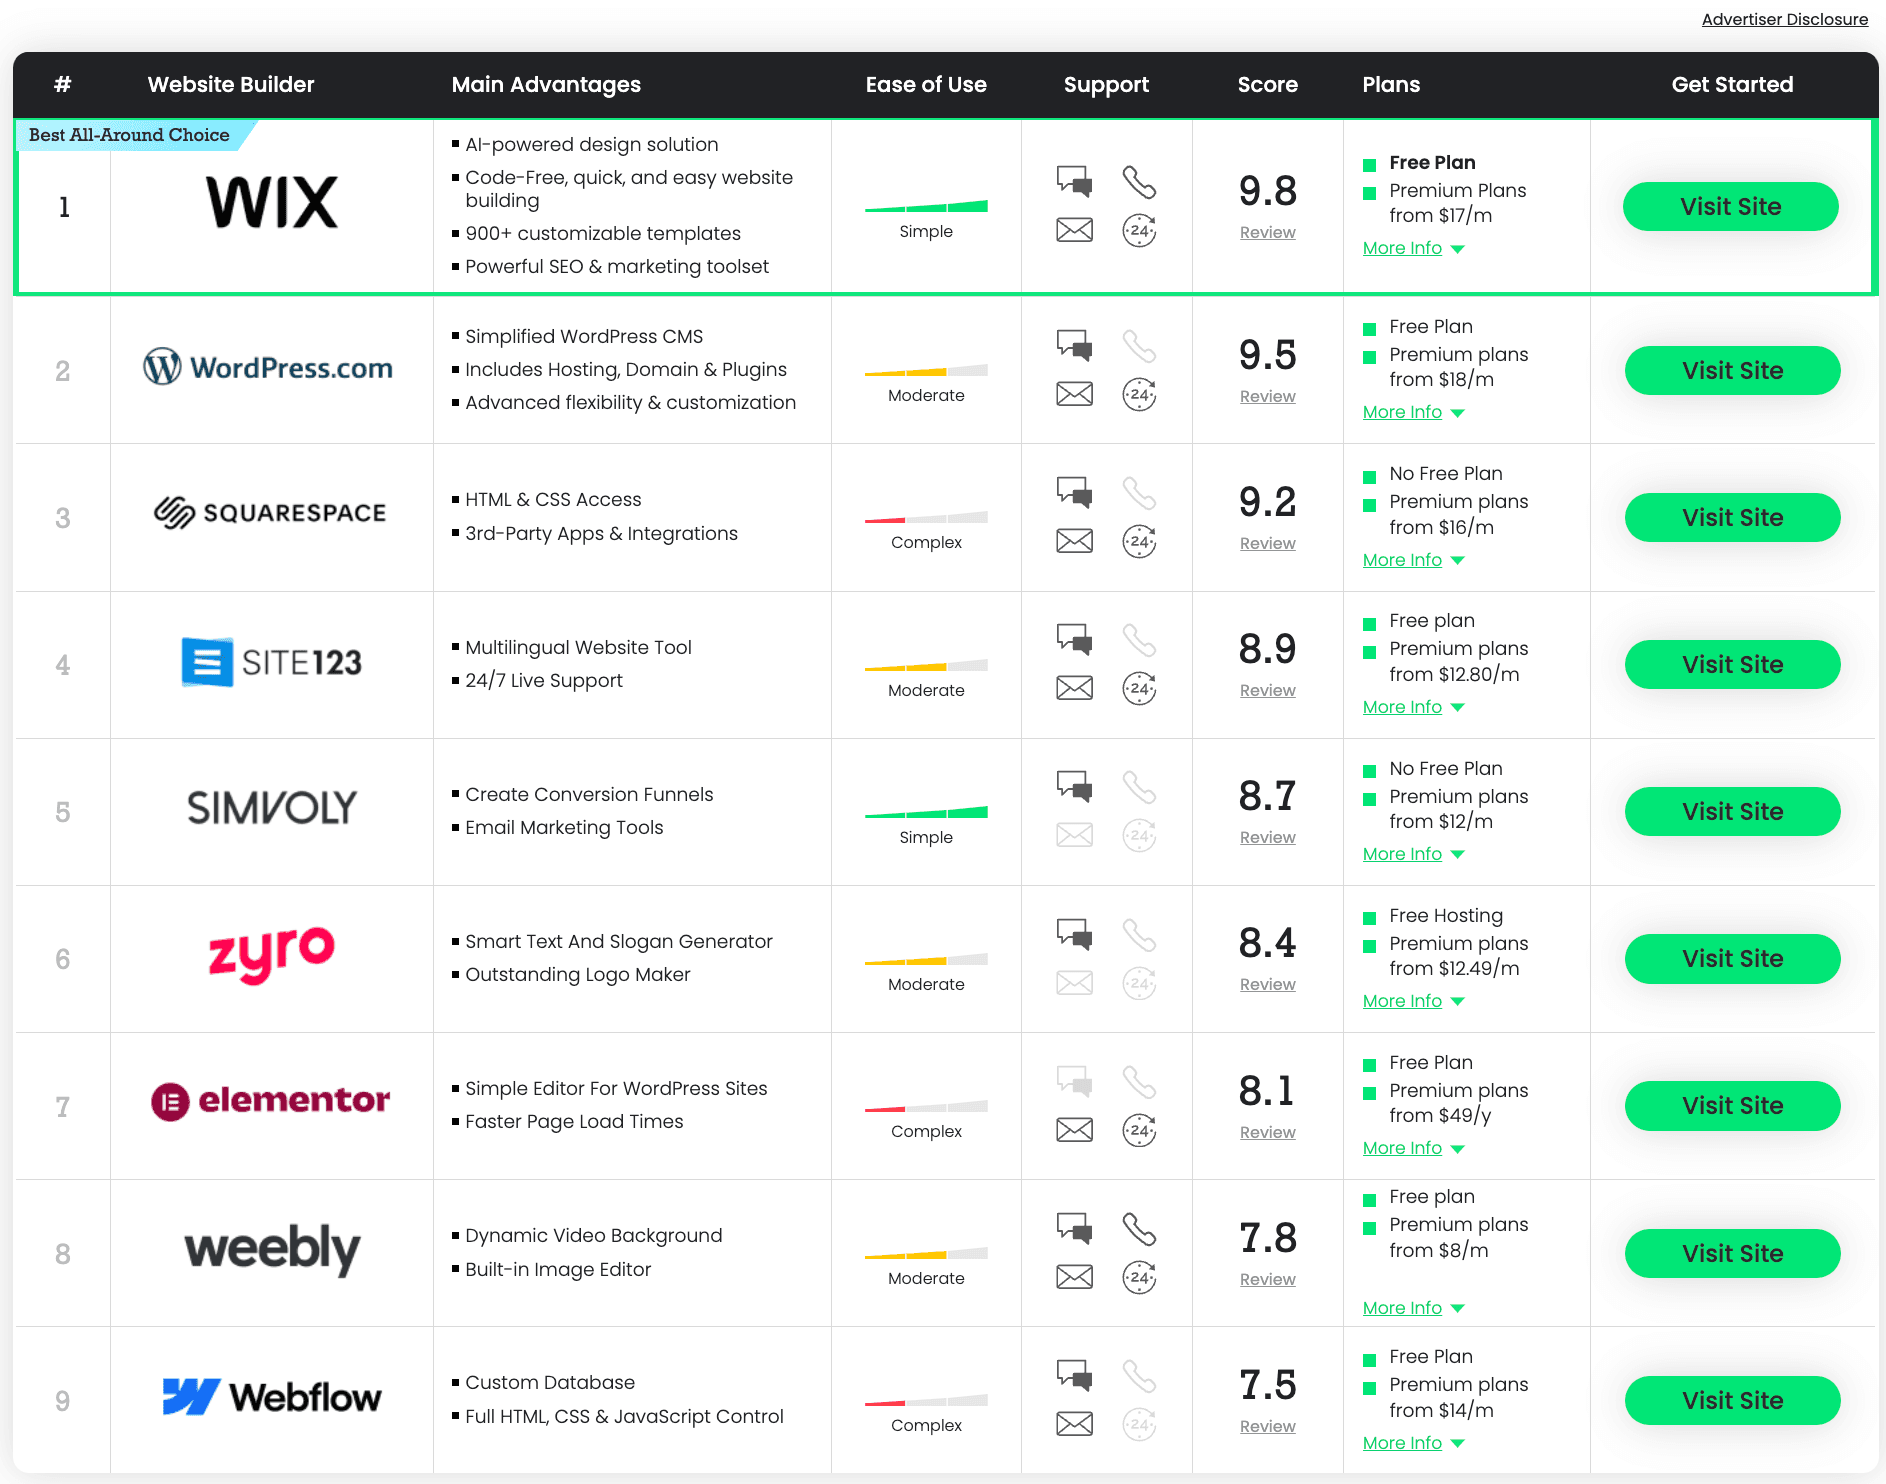The height and width of the screenshot is (1484, 1886).
Task: Expand More Info for Simvoly plans
Action: (1413, 854)
